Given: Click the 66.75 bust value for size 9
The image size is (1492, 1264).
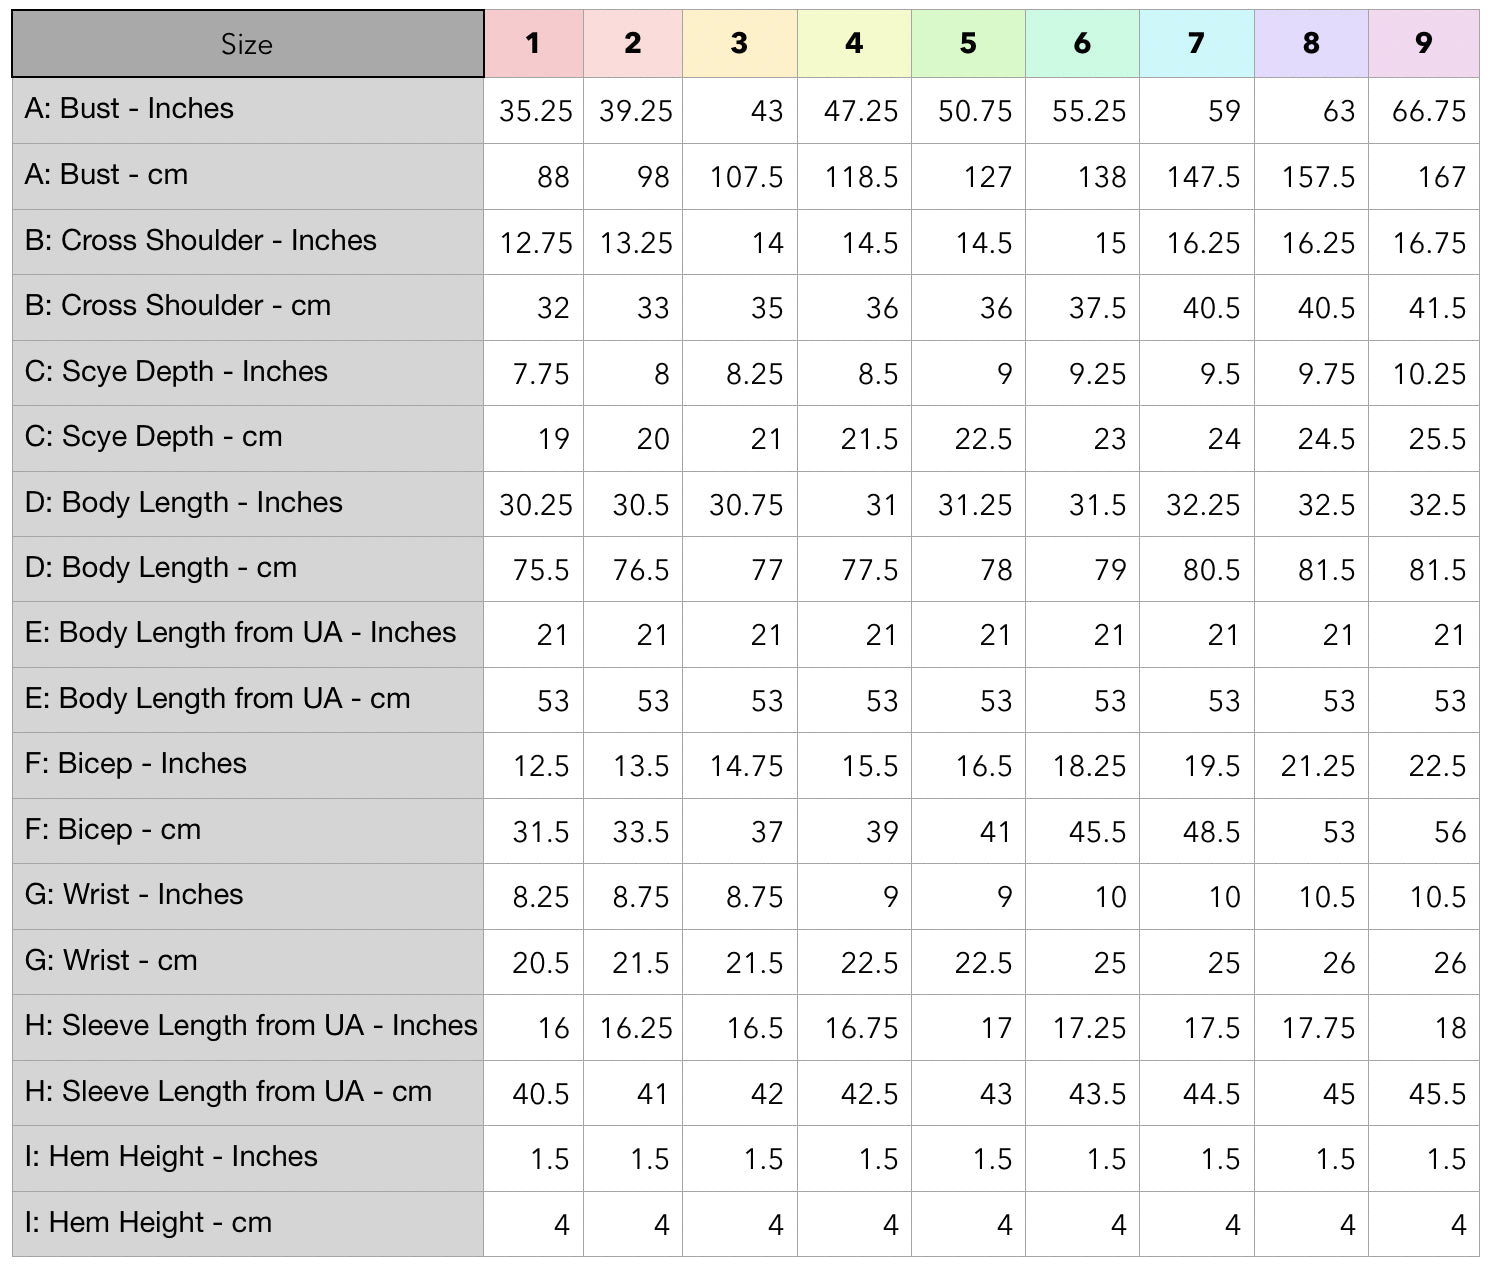Looking at the screenshot, I should [1428, 111].
